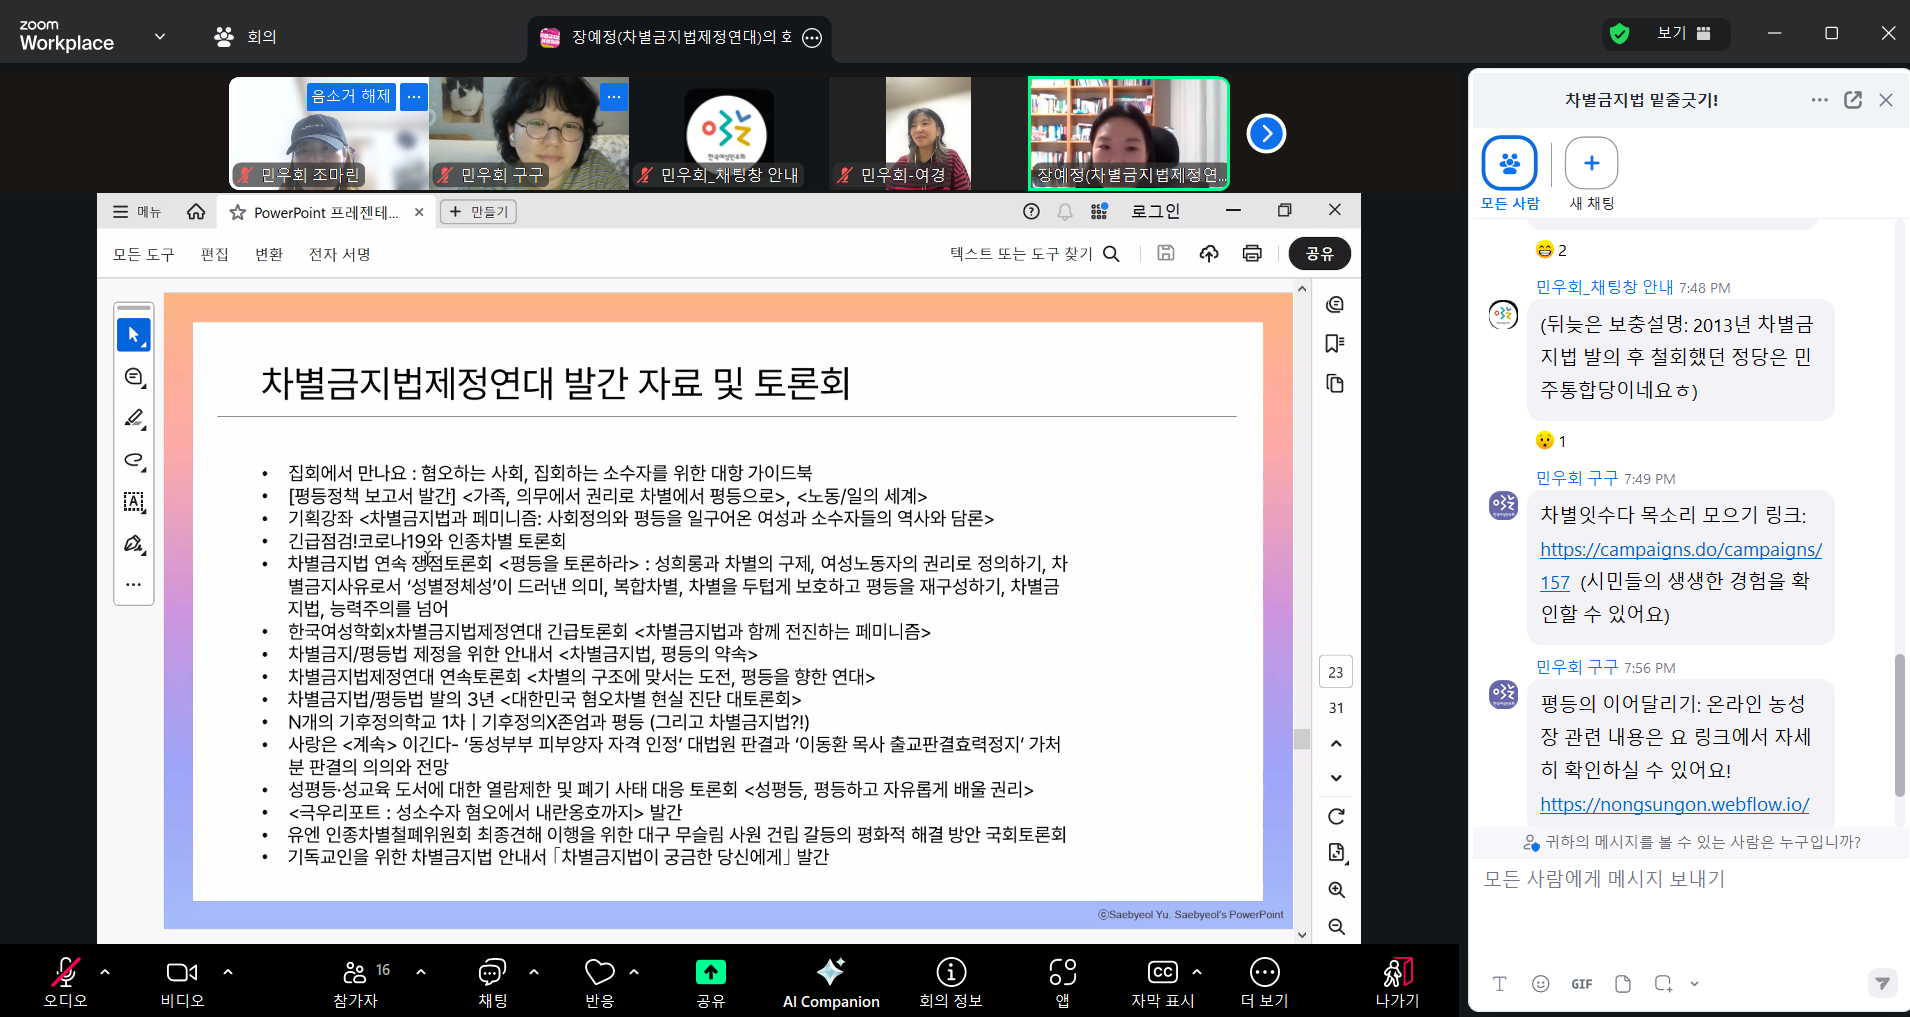Screen dimensions: 1910x1017
Task: Open the Participants list
Action: (x=356, y=982)
